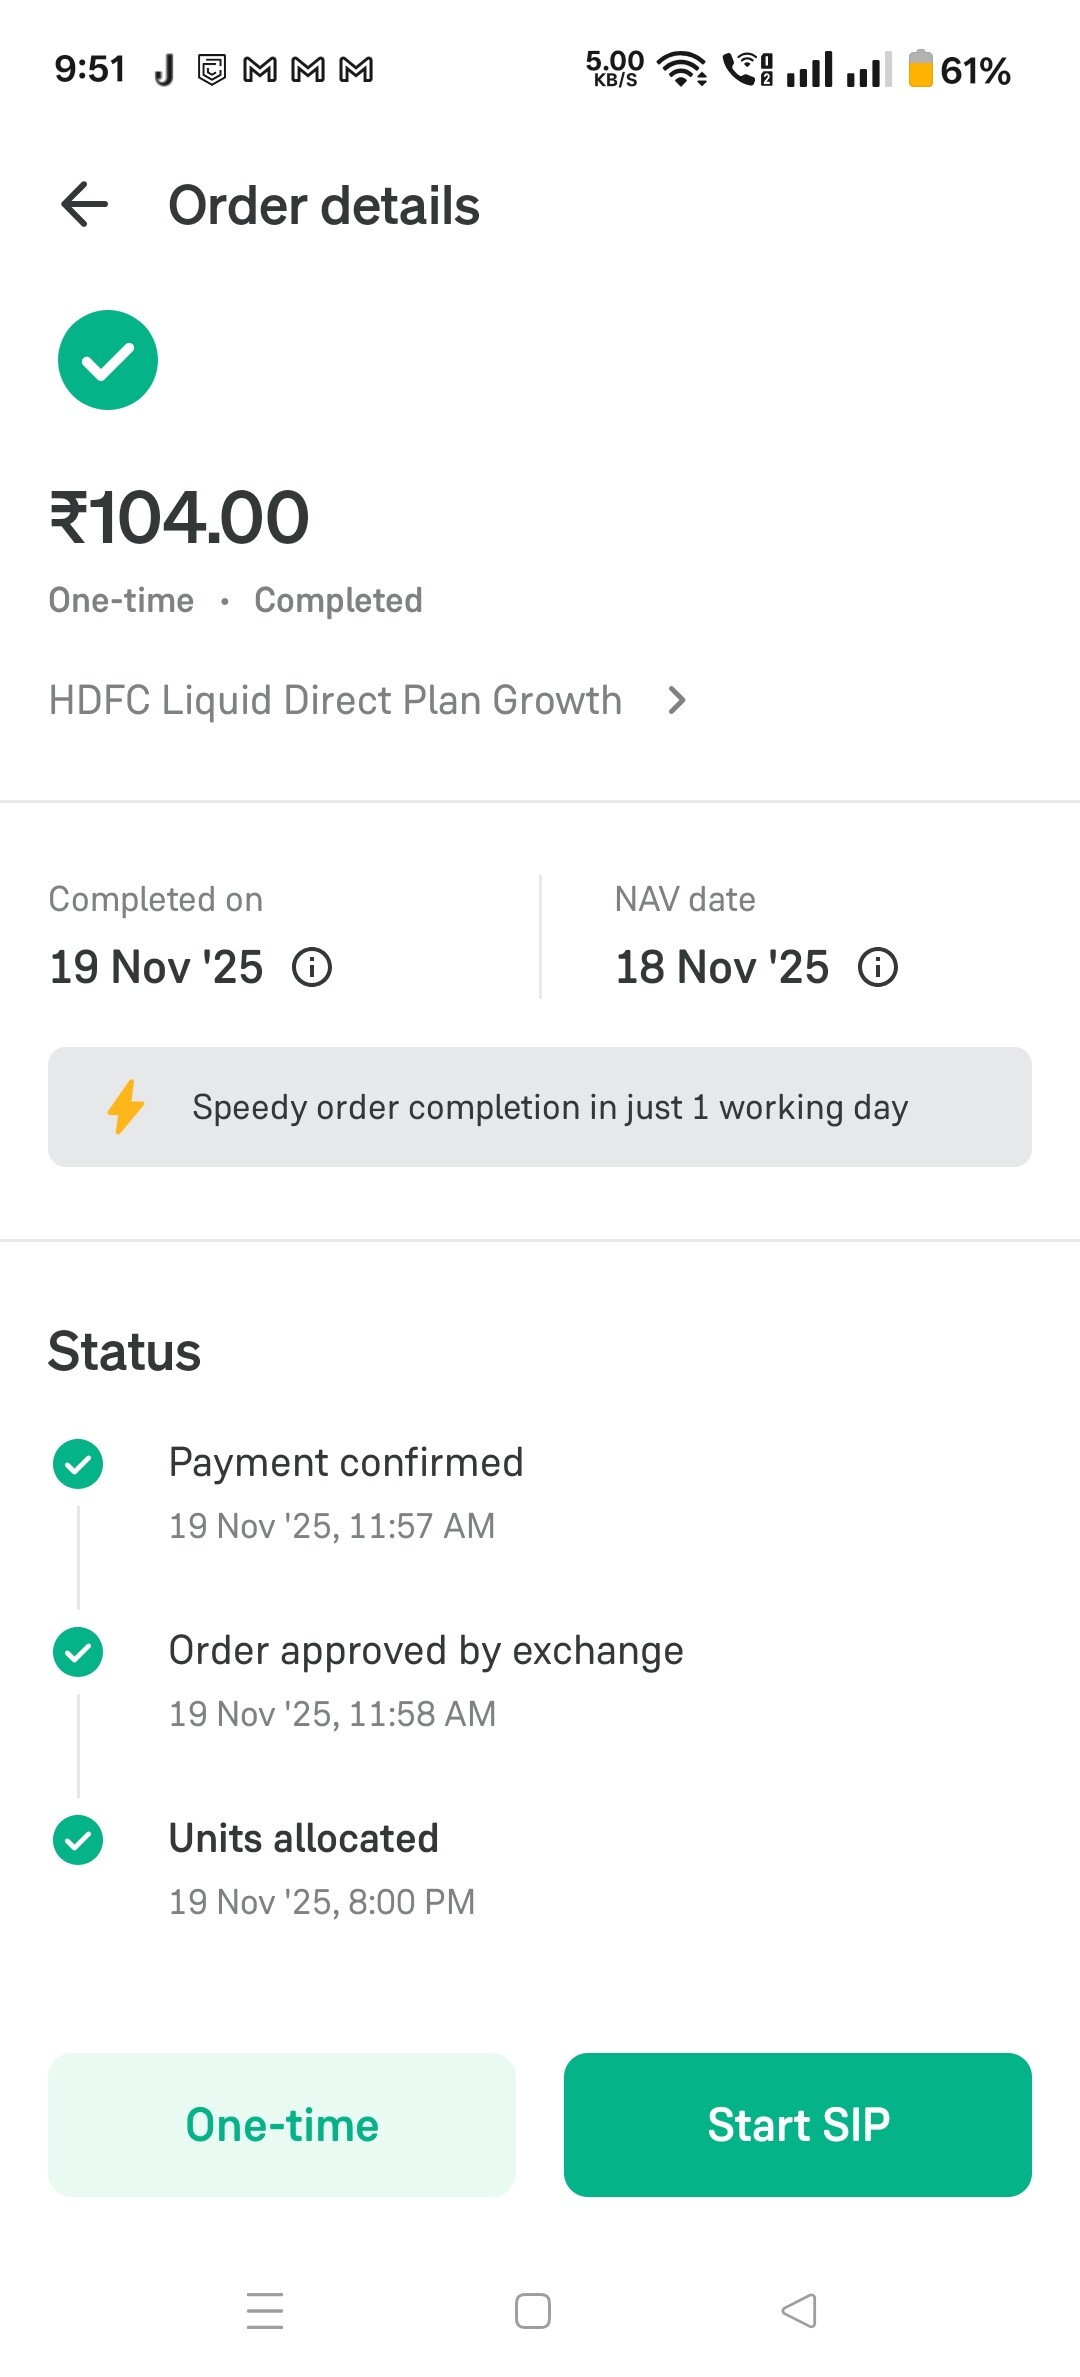Tap the battery 61% status indicator

coord(960,70)
